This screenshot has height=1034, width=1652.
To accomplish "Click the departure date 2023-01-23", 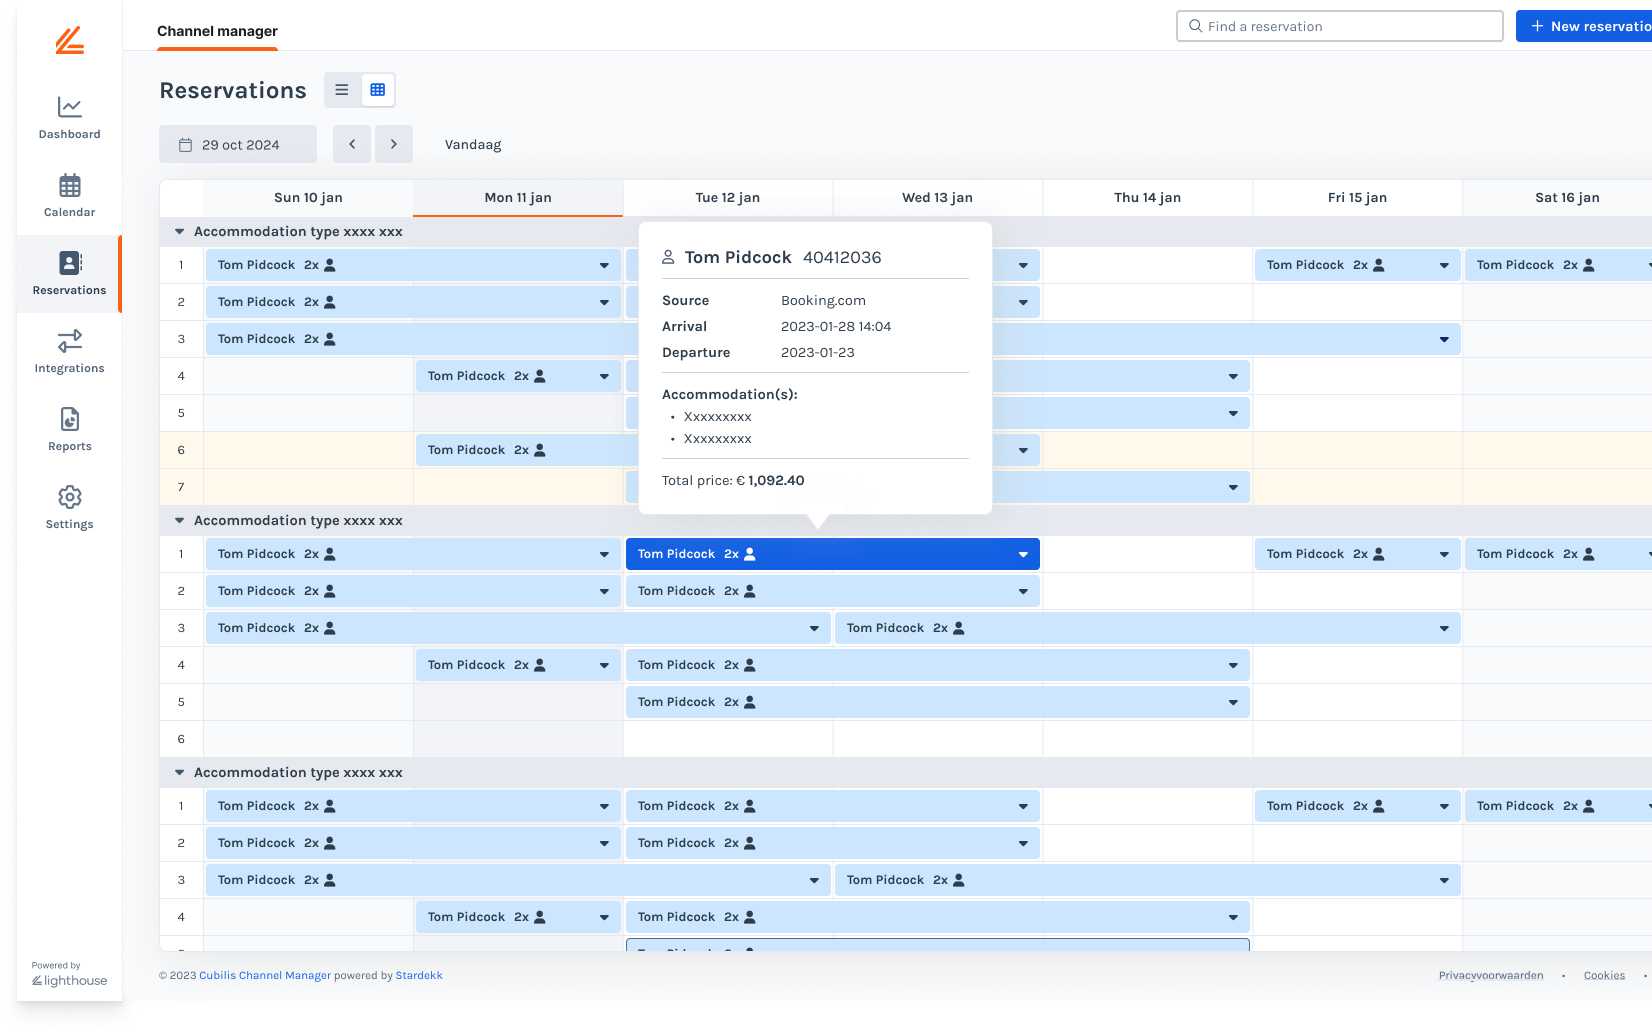I will point(818,353).
